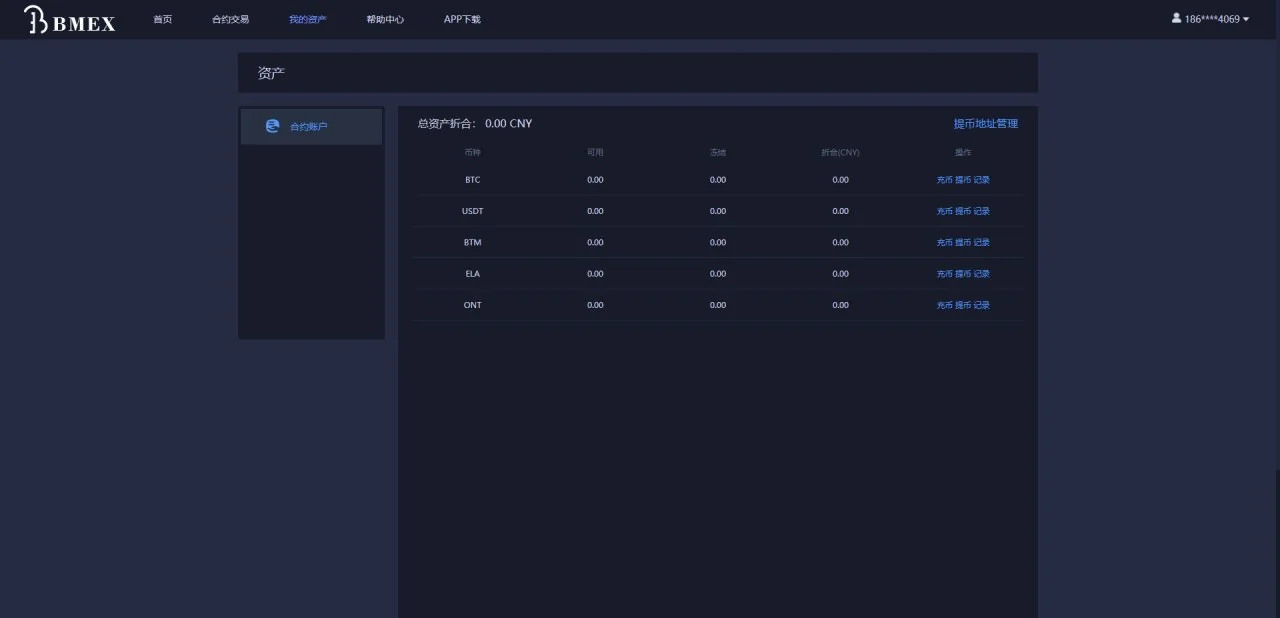This screenshot has width=1280, height=618.
Task: Open the 首页 home menu item
Action: click(162, 19)
